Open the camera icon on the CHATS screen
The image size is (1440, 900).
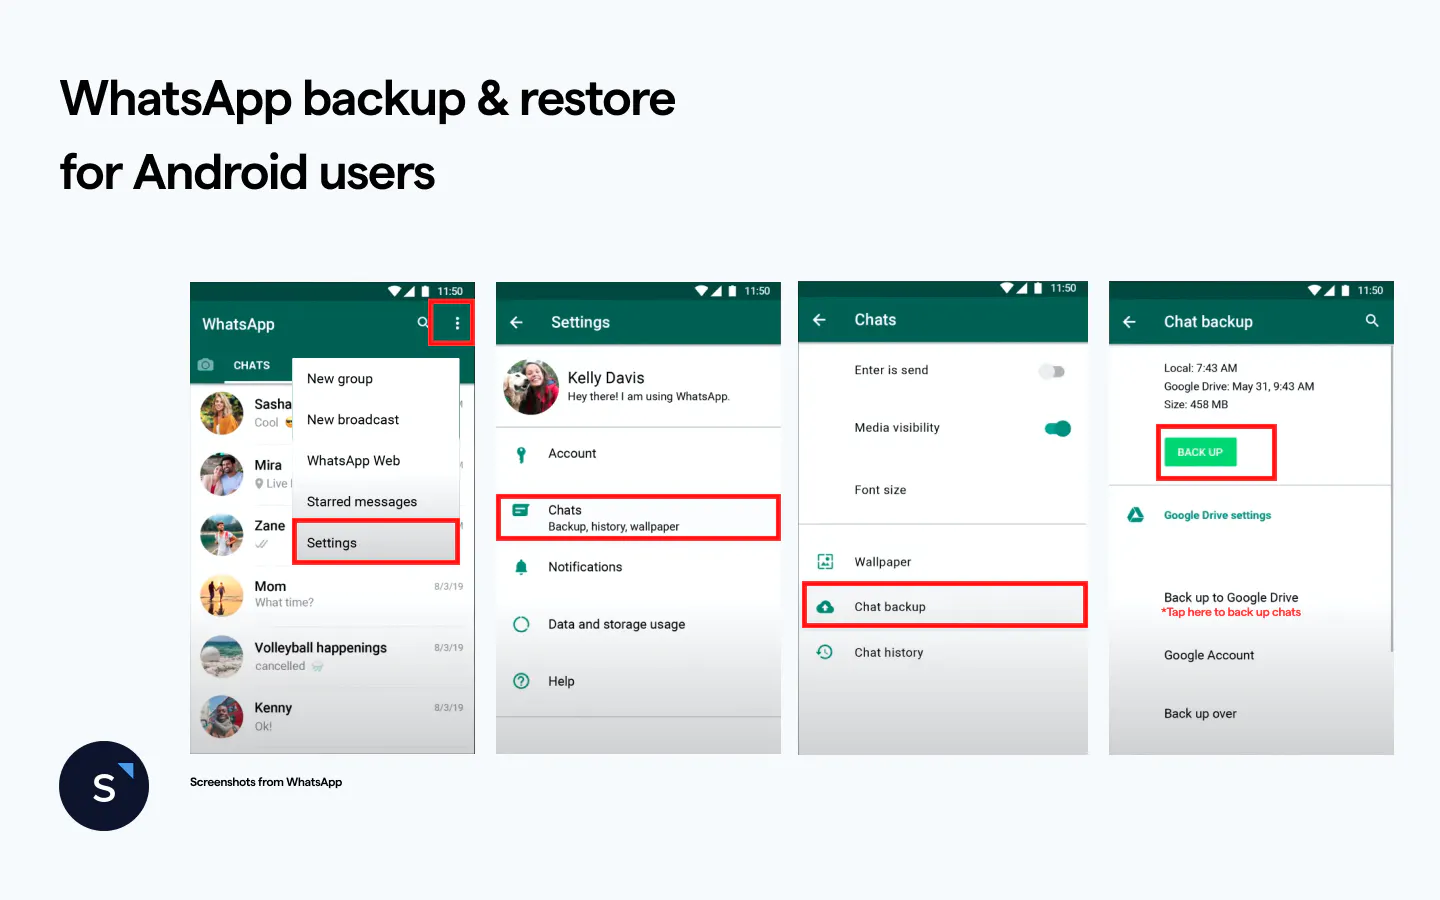point(206,365)
